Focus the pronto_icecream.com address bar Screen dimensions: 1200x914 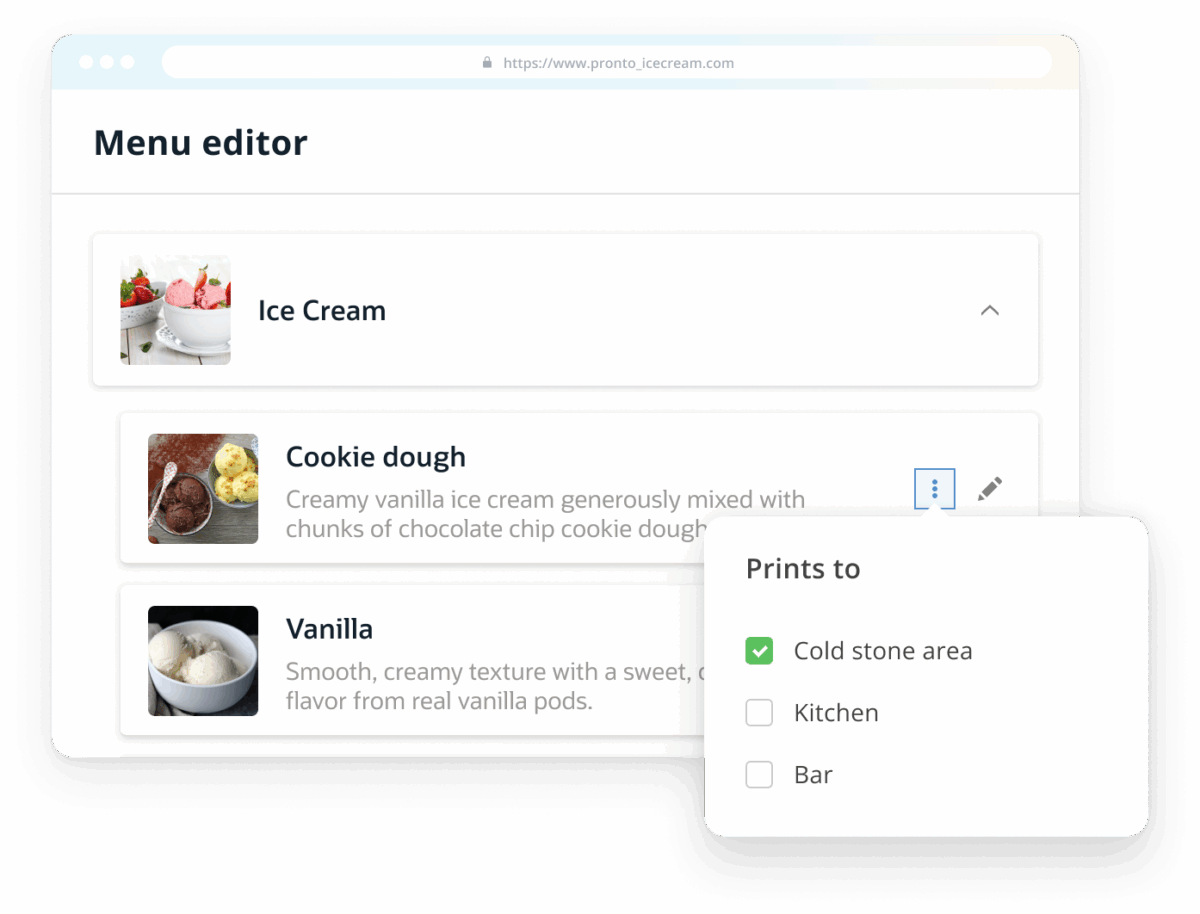point(607,62)
